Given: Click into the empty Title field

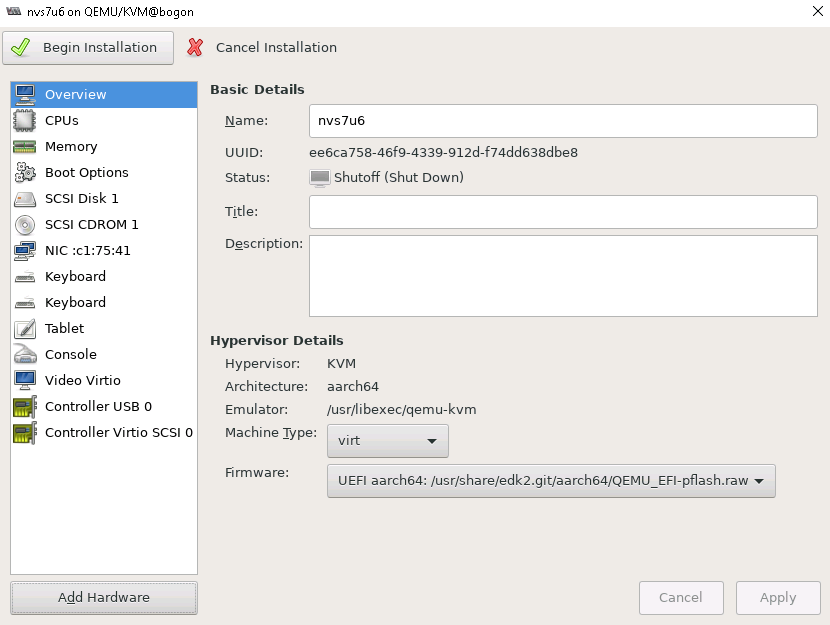Looking at the screenshot, I should (563, 212).
